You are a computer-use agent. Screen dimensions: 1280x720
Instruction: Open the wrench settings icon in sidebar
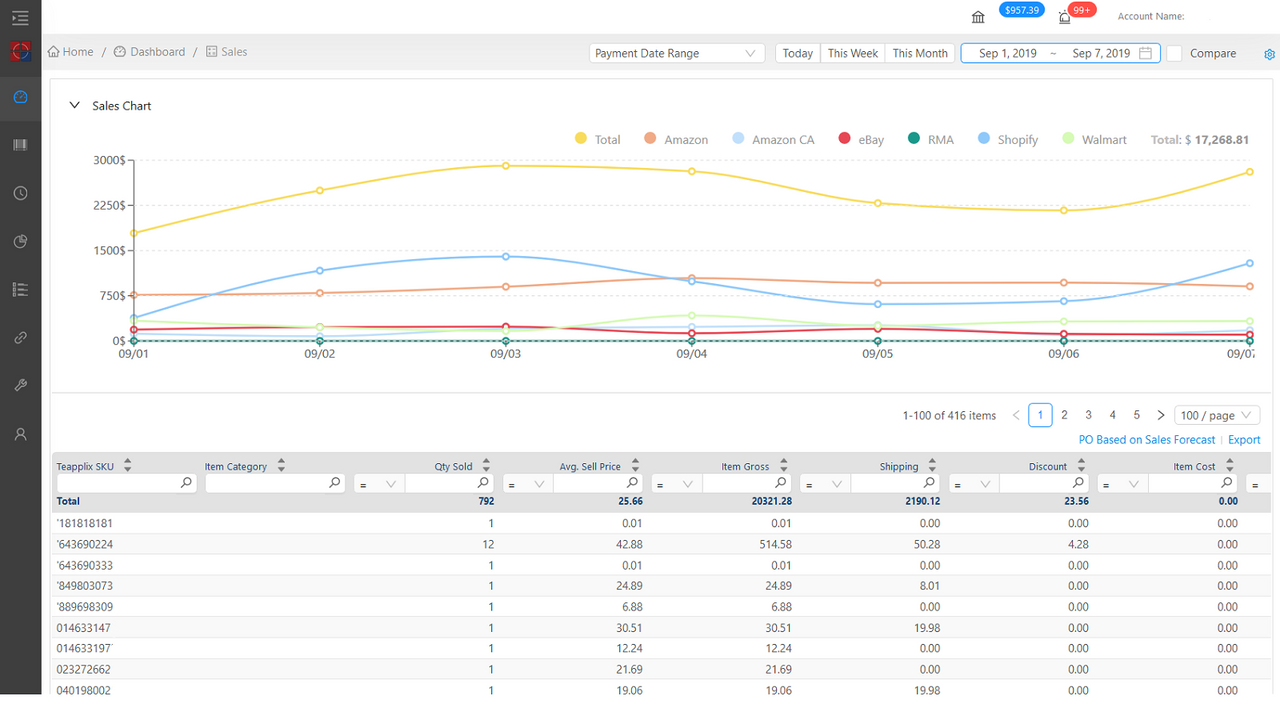tap(20, 385)
